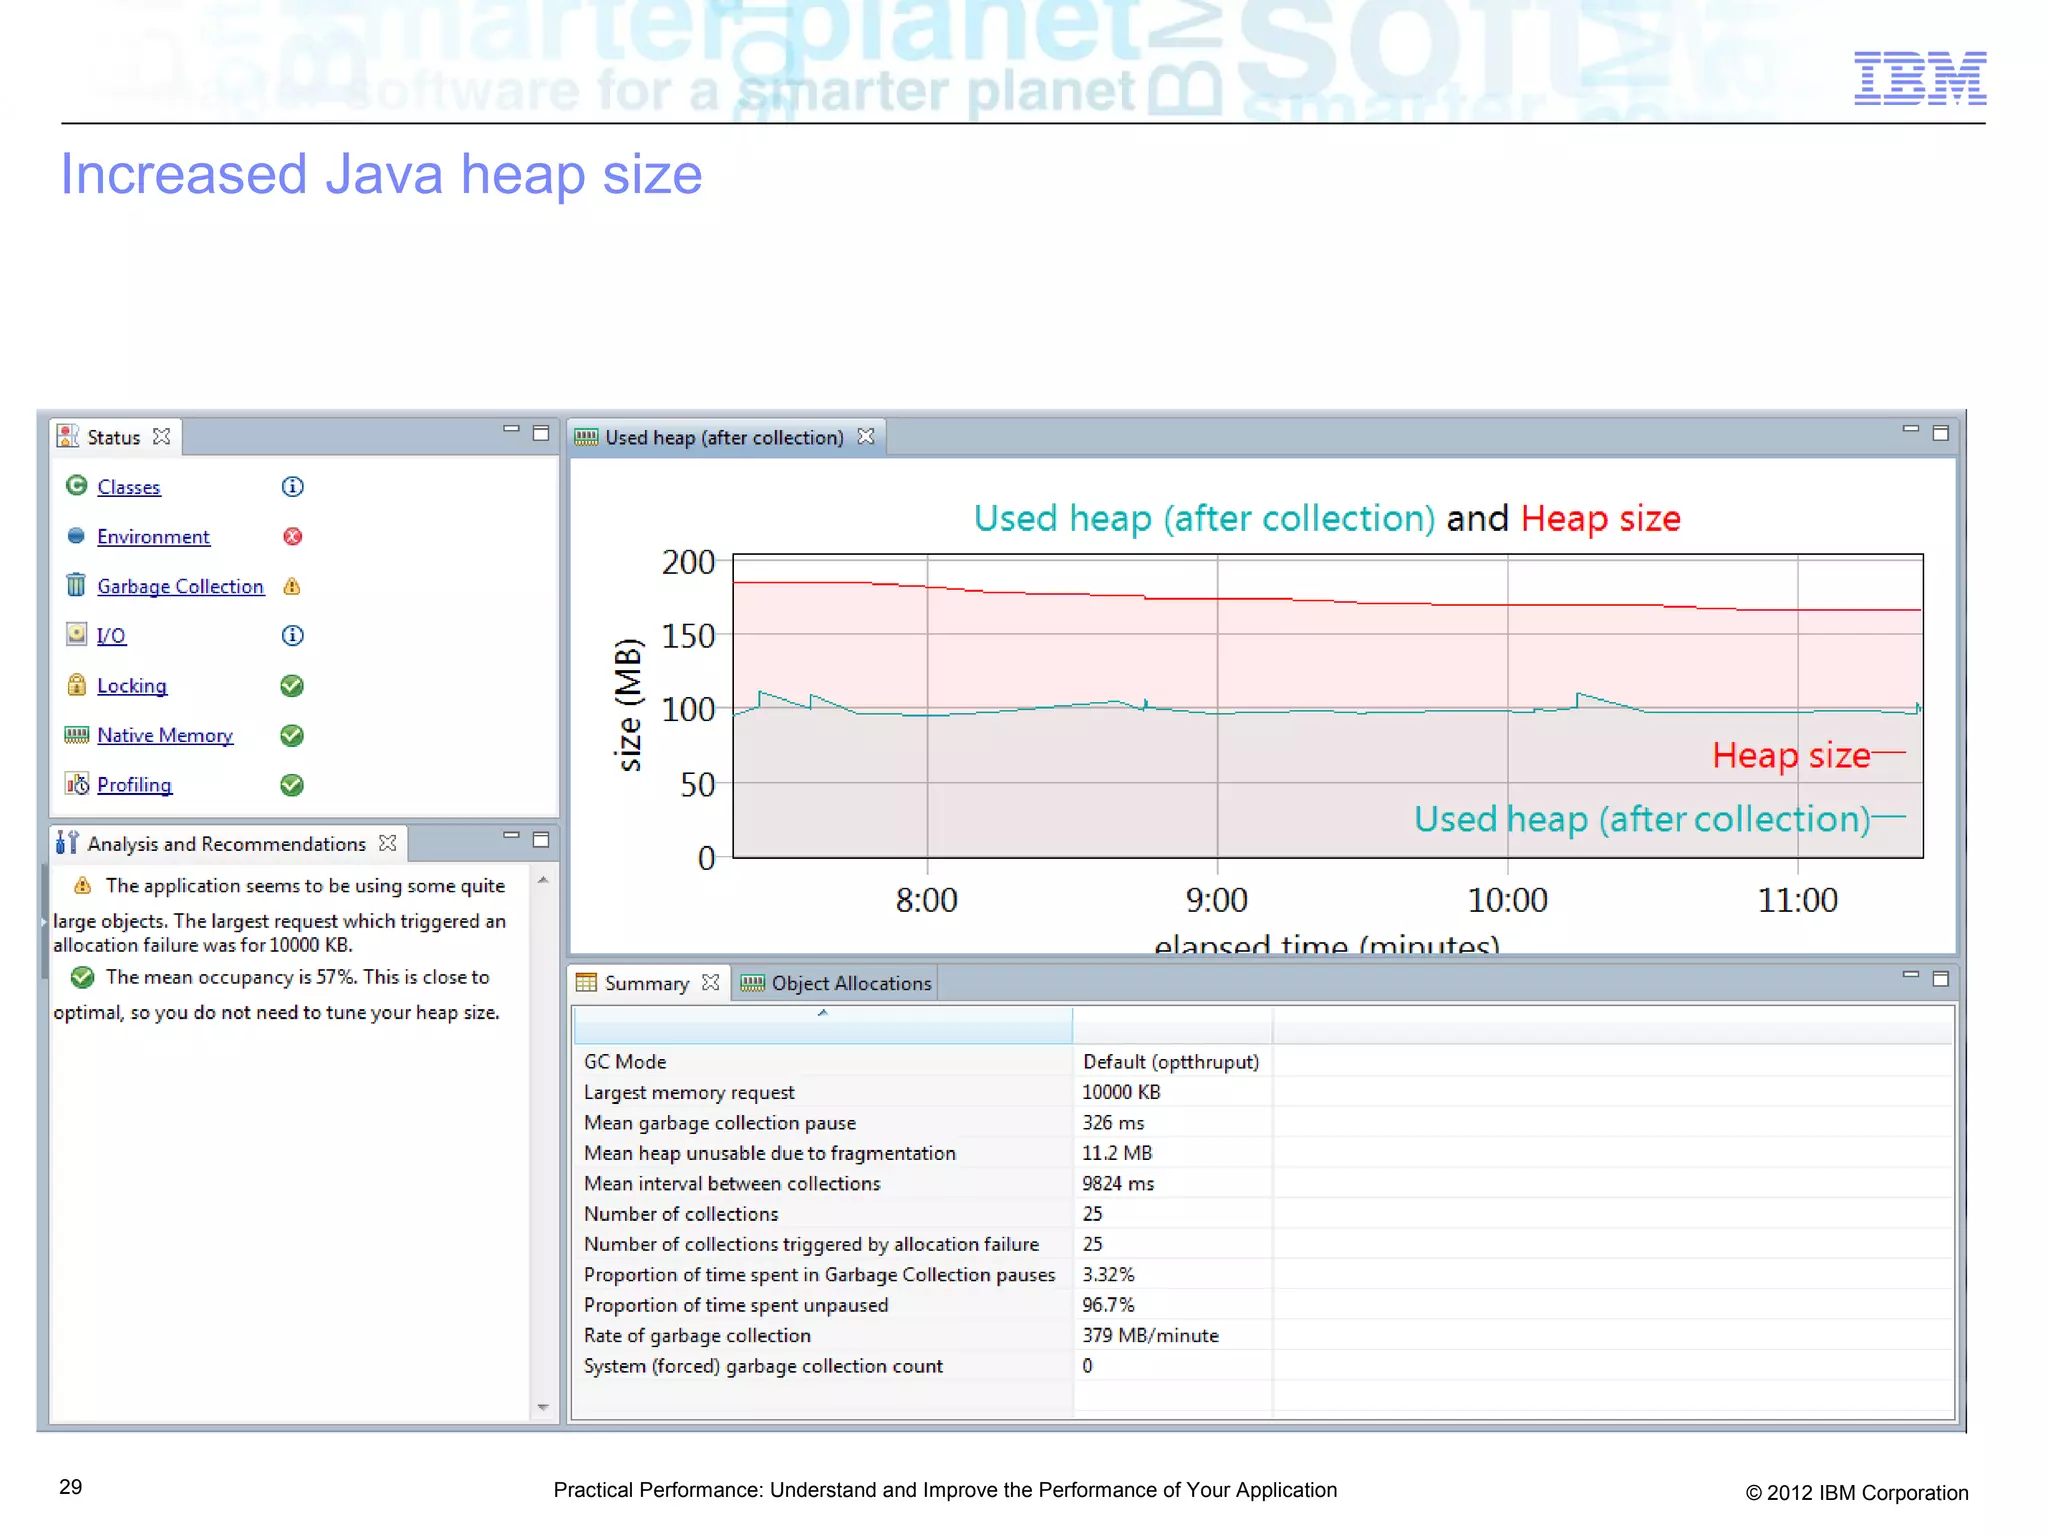Click the Garbage Collection trash can icon
This screenshot has height=1535, width=2048.
(x=76, y=585)
